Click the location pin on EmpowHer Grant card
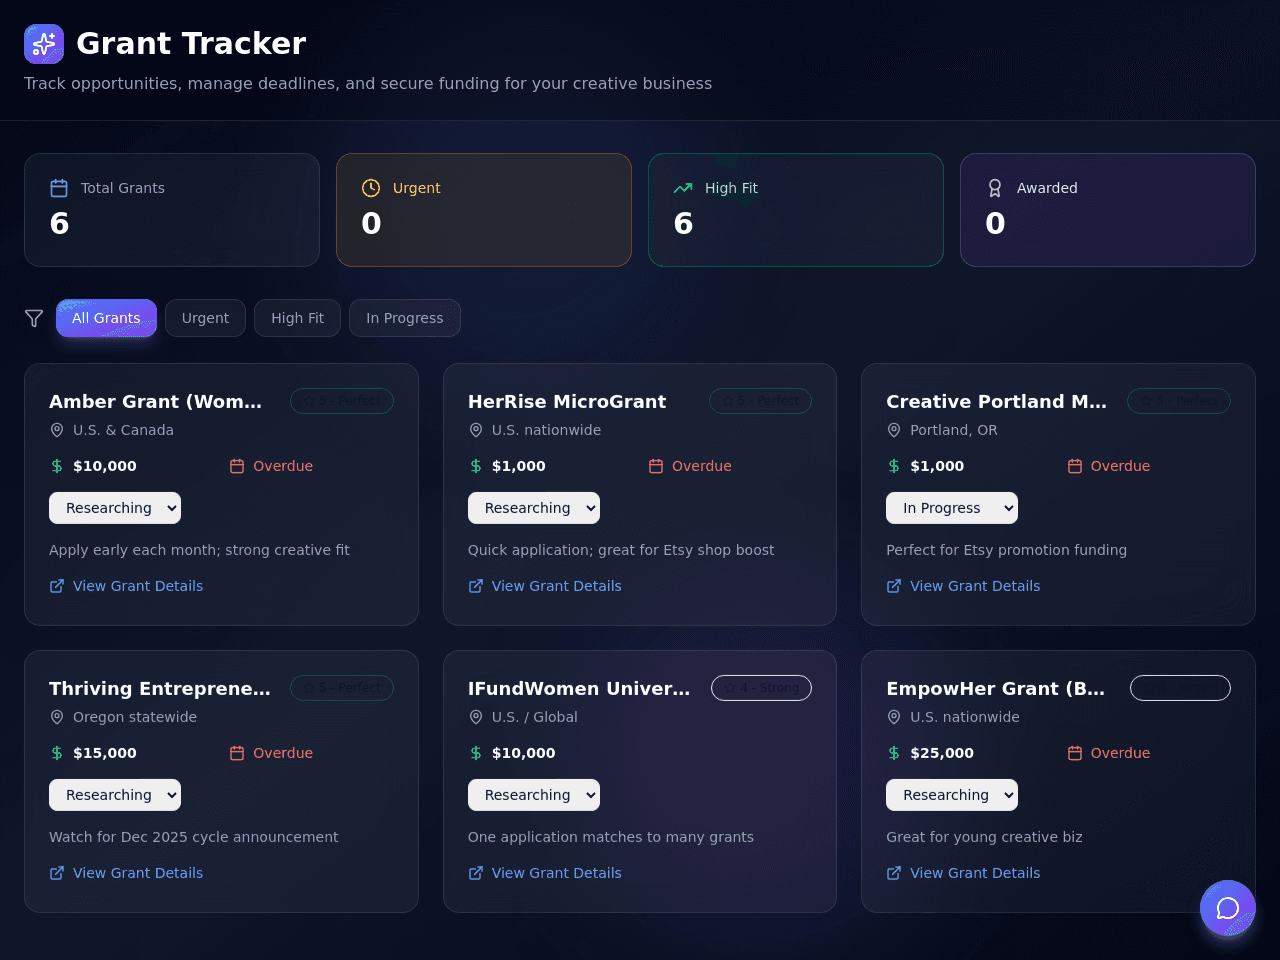 [894, 717]
